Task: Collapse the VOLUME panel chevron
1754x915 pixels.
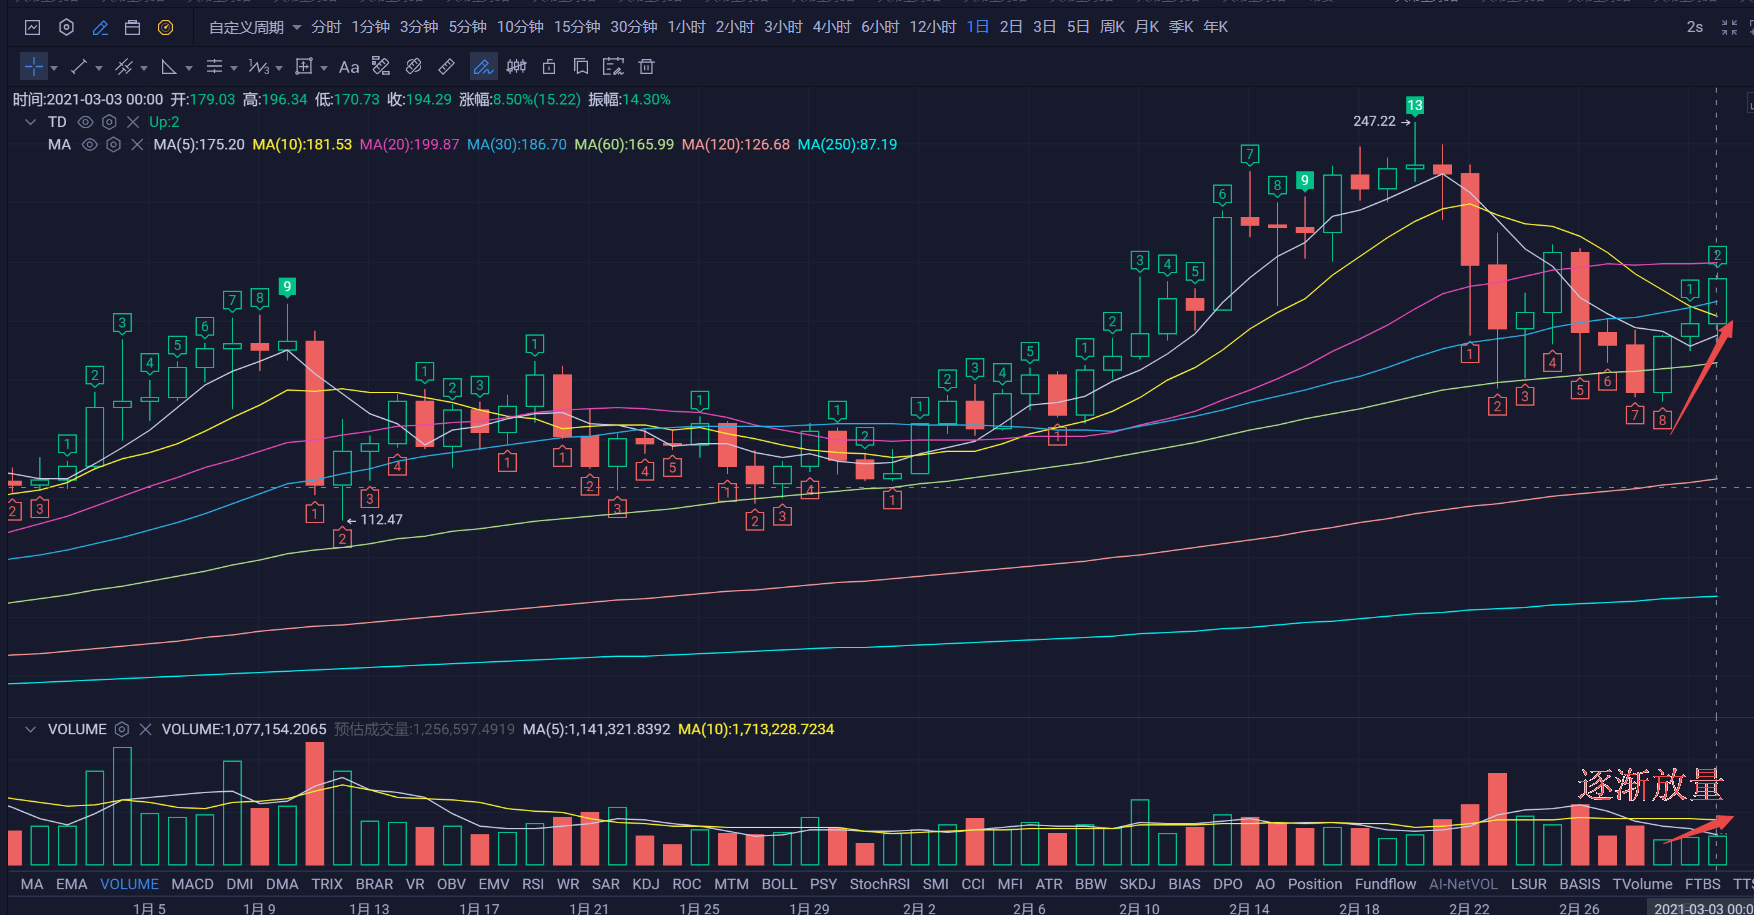Action: [x=30, y=730]
